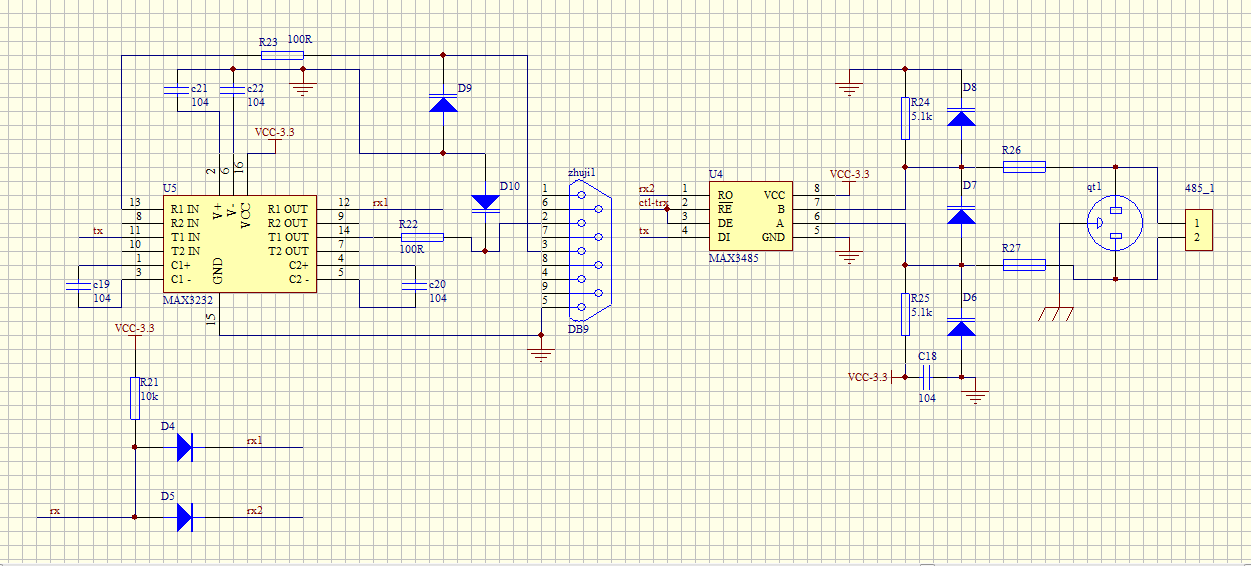Image resolution: width=1251 pixels, height=566 pixels.
Task: Click the 100R value of R23
Action: 299,40
